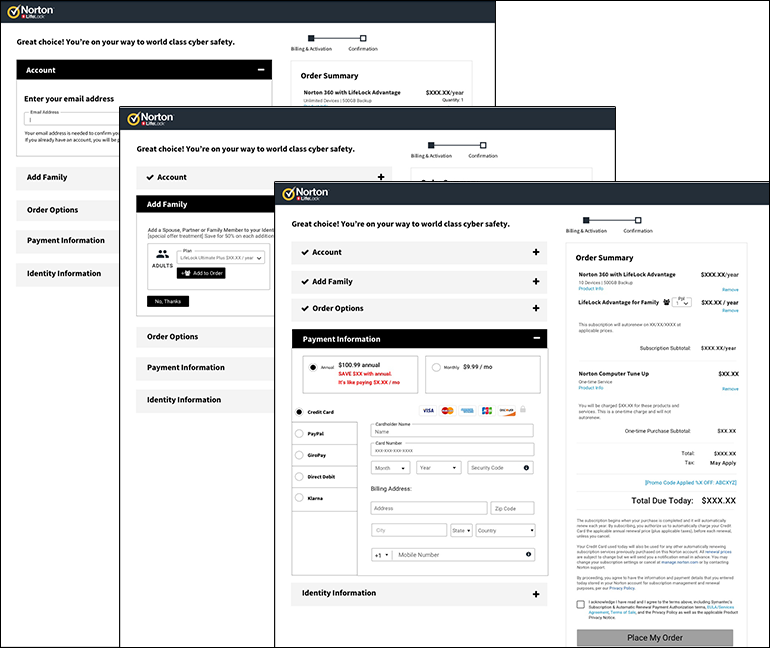Image resolution: width=770 pixels, height=648 pixels.
Task: Click the secure padlock icon beside card logos
Action: [x=523, y=409]
